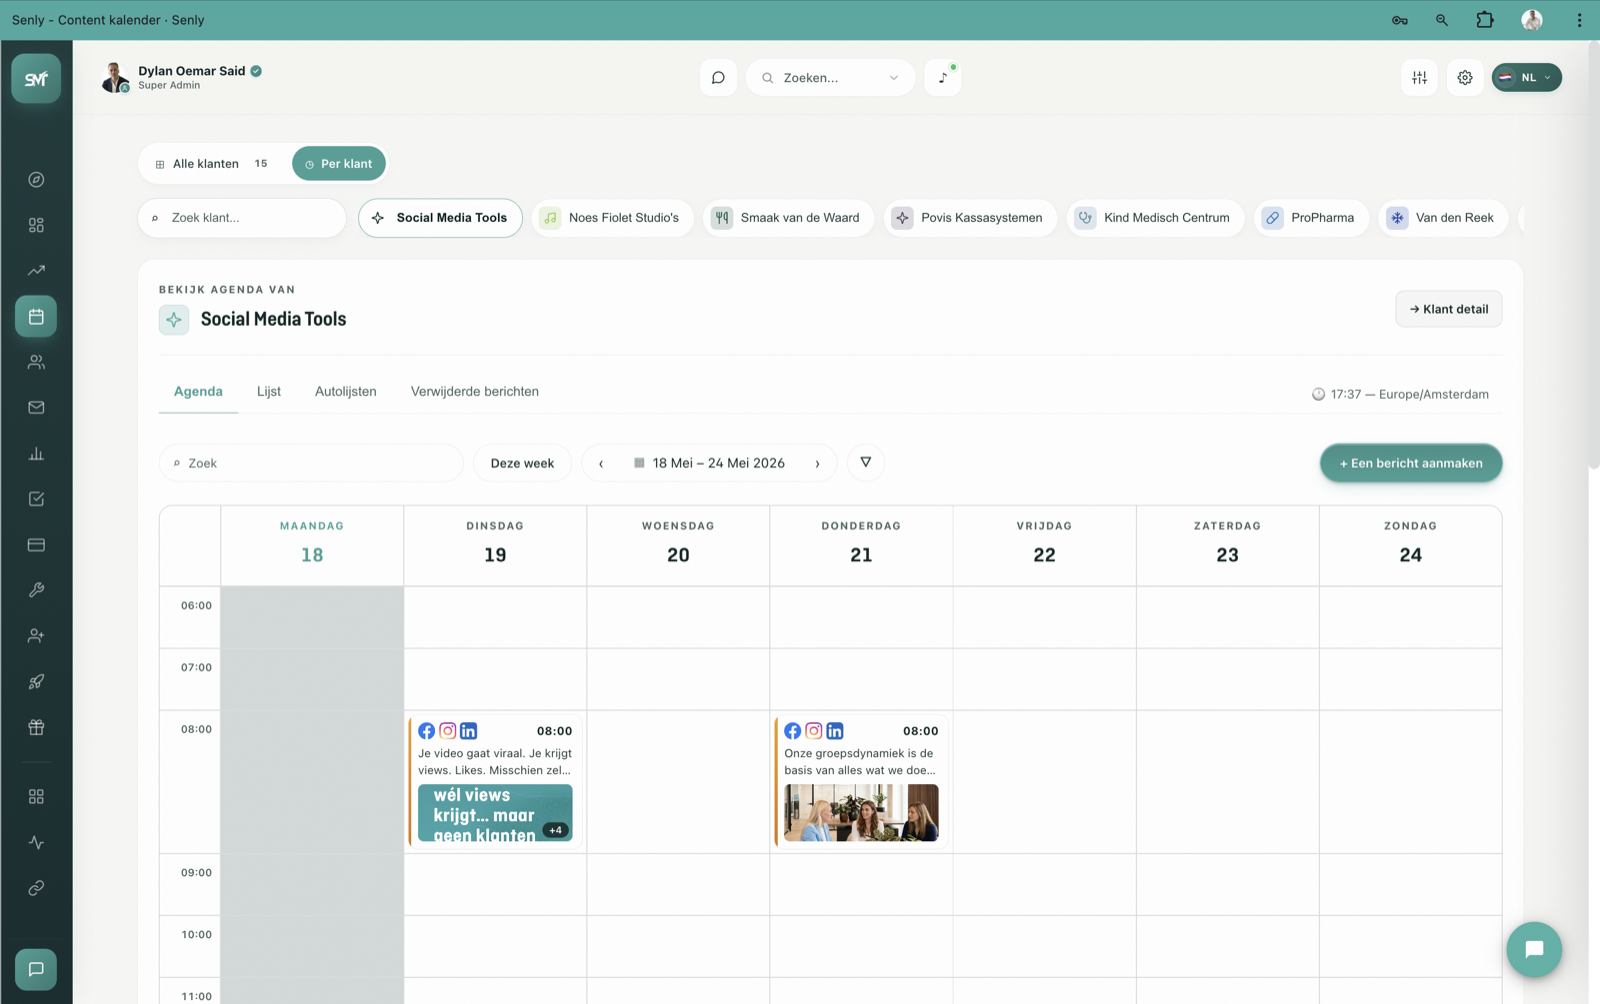Viewport: 1600px width, 1004px height.
Task: Select the Povis Kassasystemen client chip
Action: coord(970,218)
